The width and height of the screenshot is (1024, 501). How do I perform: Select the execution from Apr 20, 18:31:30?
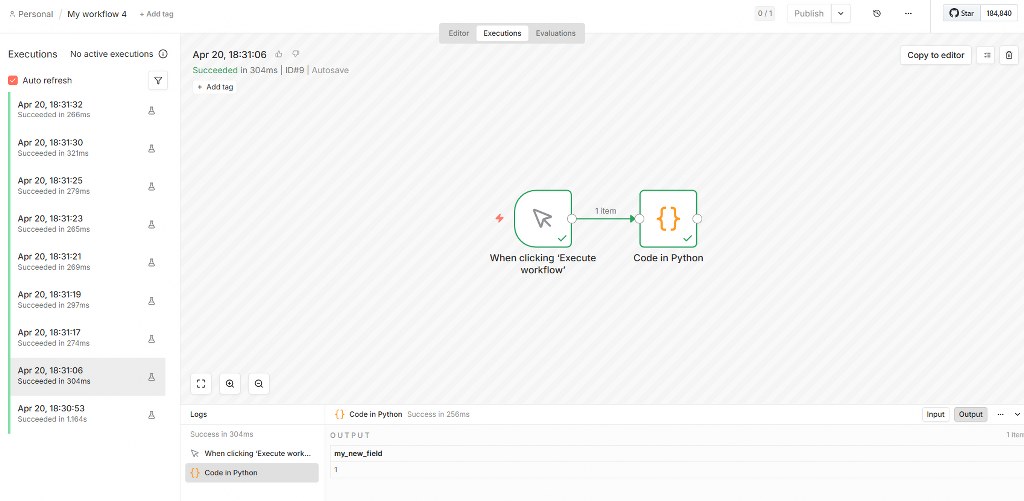(87, 148)
